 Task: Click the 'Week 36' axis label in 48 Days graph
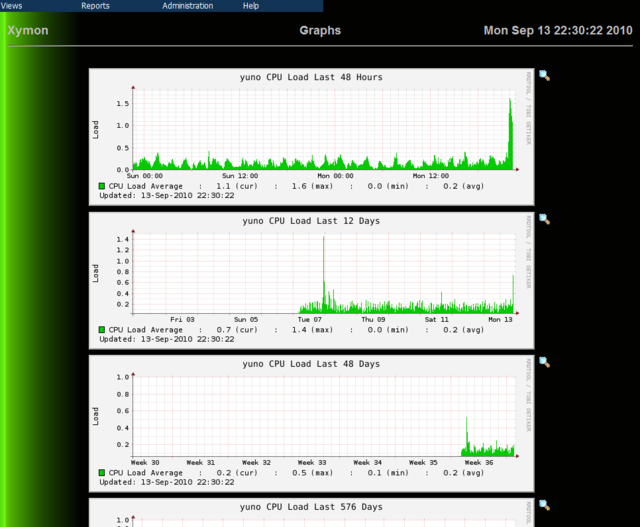pyautogui.click(x=479, y=463)
